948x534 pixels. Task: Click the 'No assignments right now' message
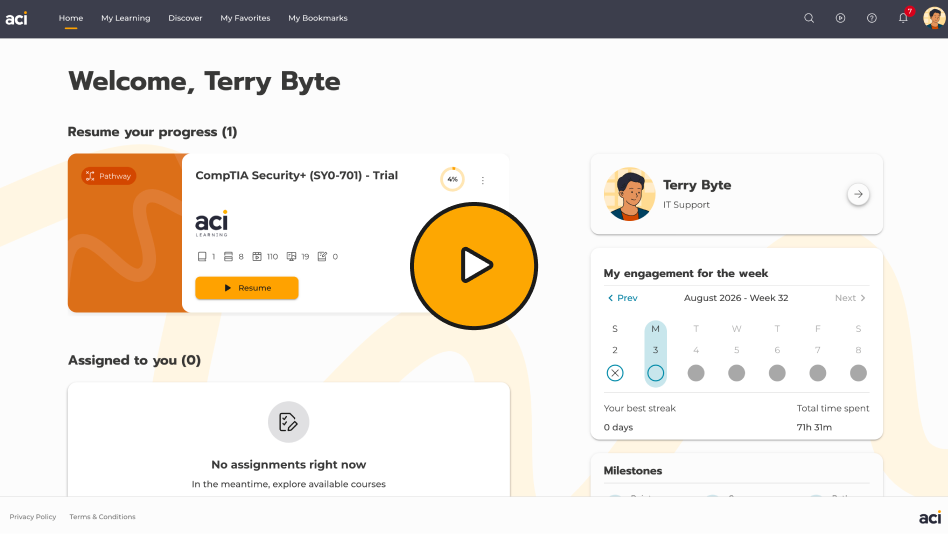point(288,464)
